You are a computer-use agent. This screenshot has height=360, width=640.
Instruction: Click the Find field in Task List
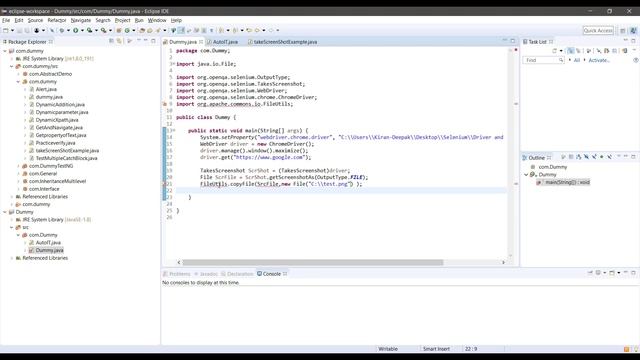pos(543,60)
